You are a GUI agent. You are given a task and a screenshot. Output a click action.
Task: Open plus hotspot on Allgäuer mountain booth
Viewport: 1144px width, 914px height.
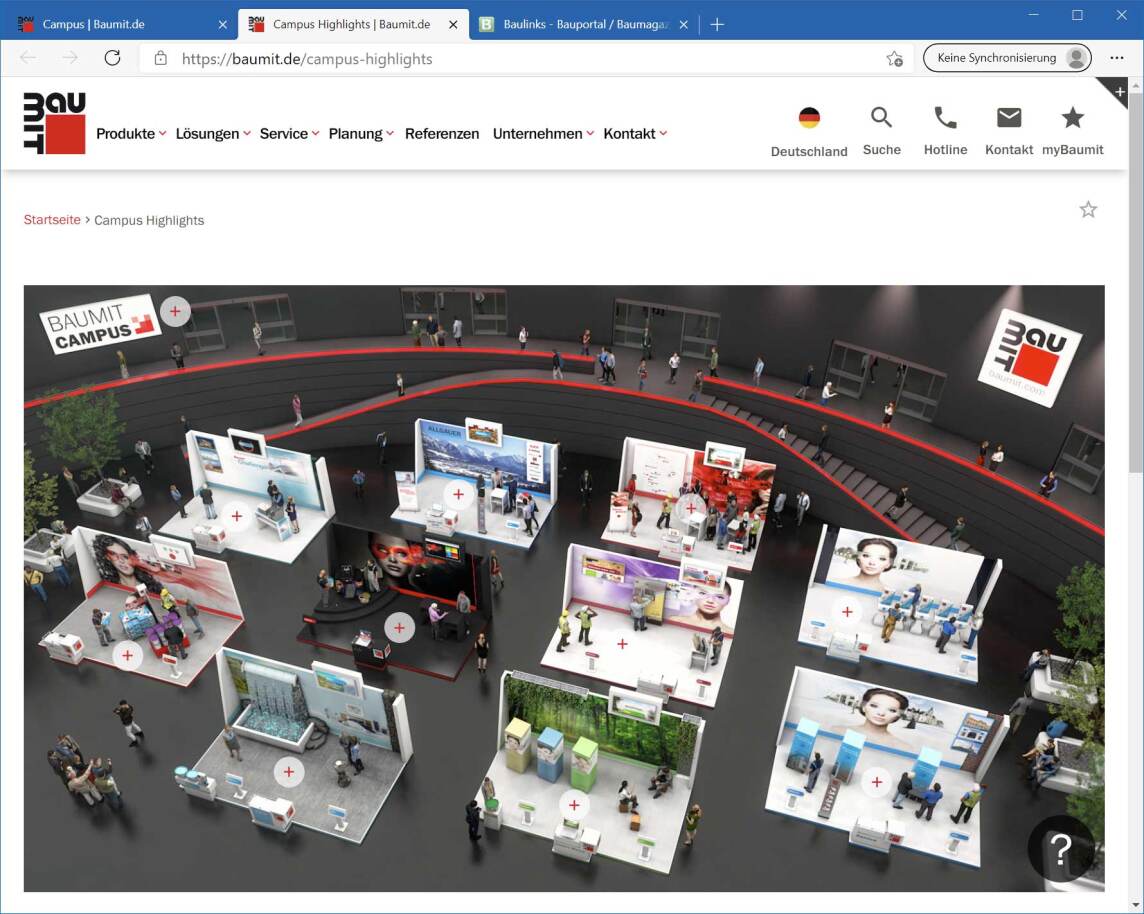click(x=458, y=495)
